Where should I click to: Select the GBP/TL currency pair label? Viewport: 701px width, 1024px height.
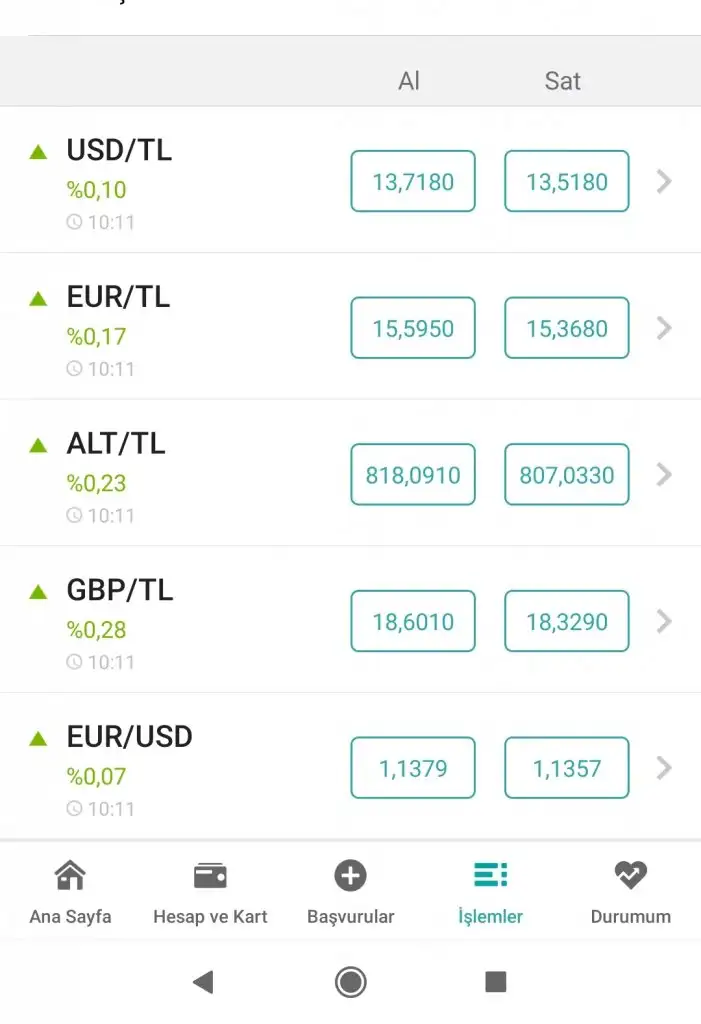120,590
